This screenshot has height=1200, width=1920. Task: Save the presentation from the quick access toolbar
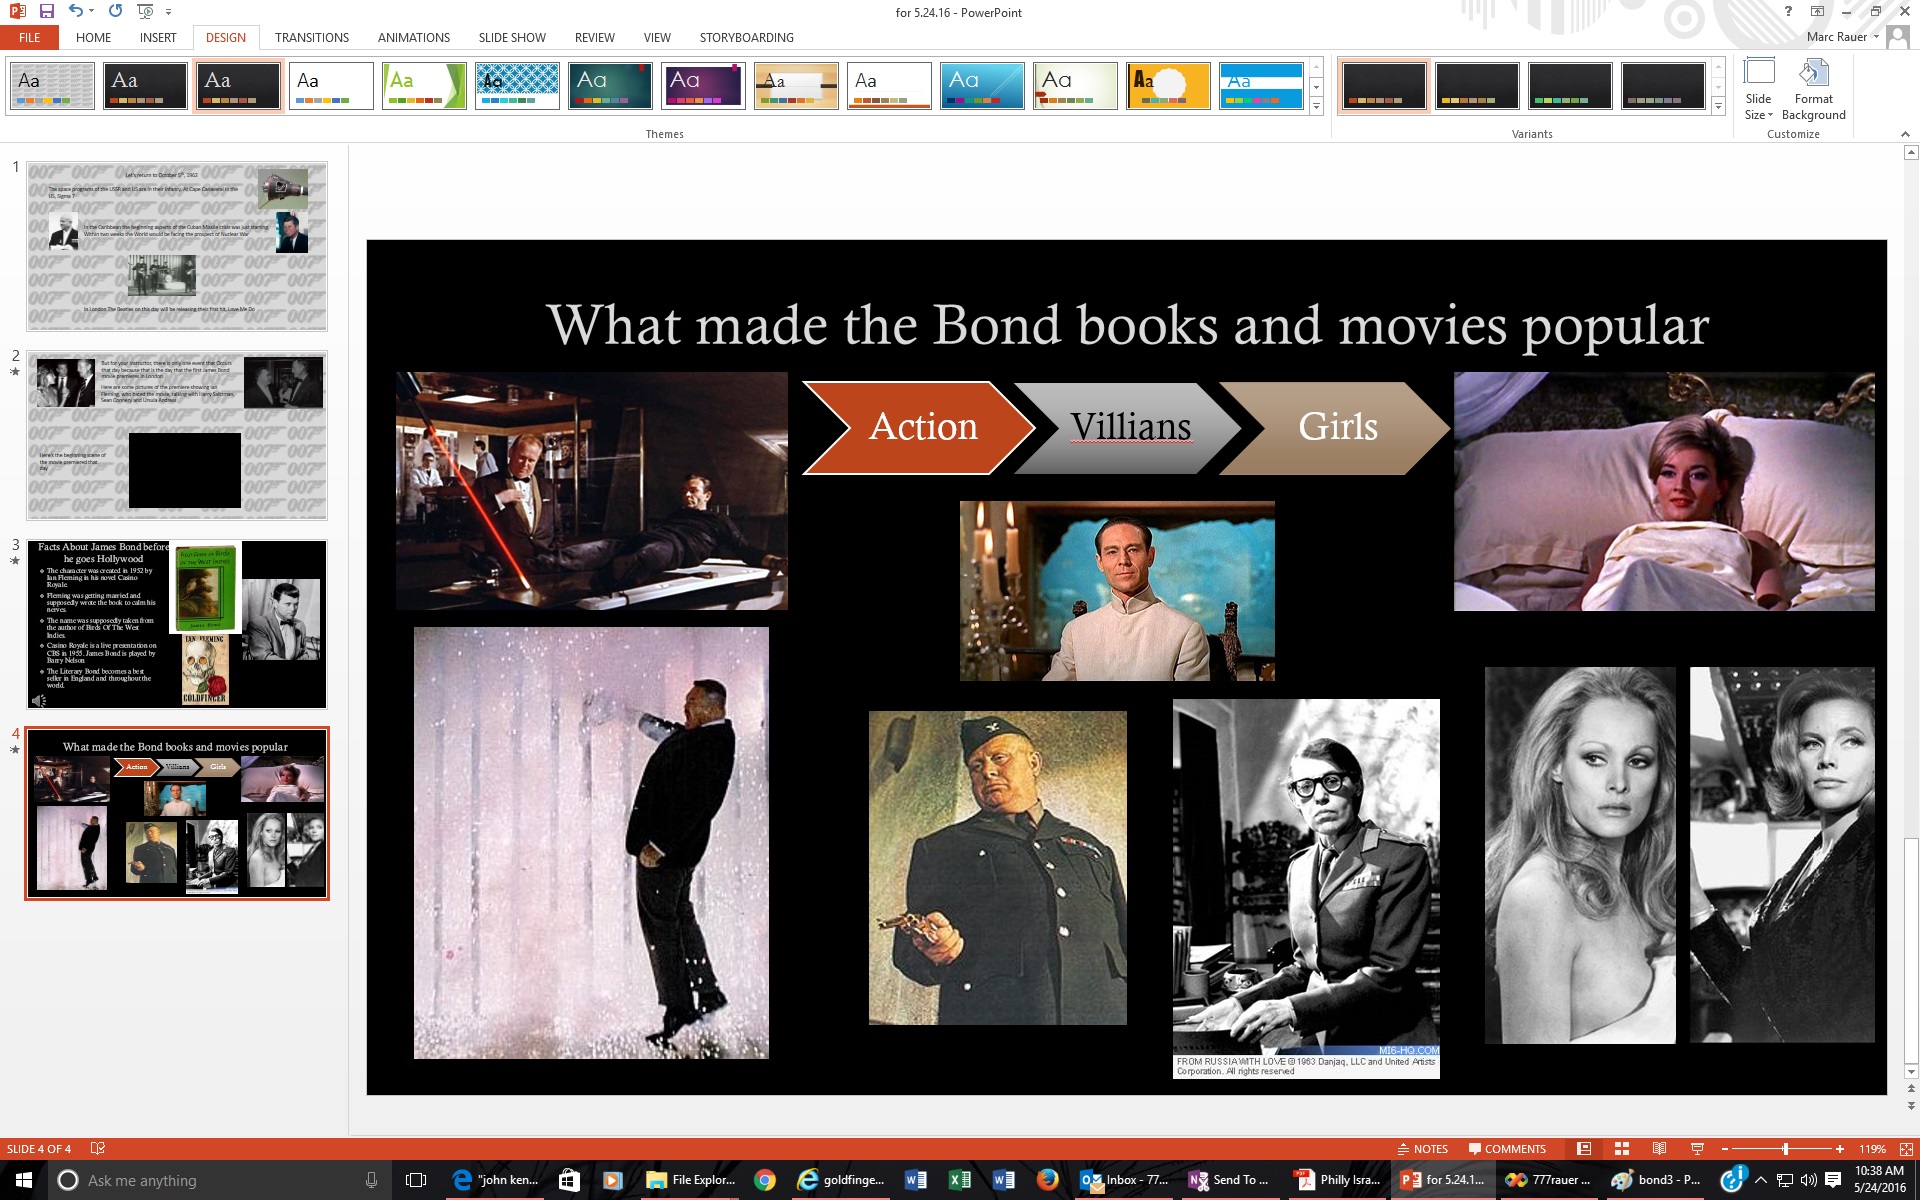(46, 12)
